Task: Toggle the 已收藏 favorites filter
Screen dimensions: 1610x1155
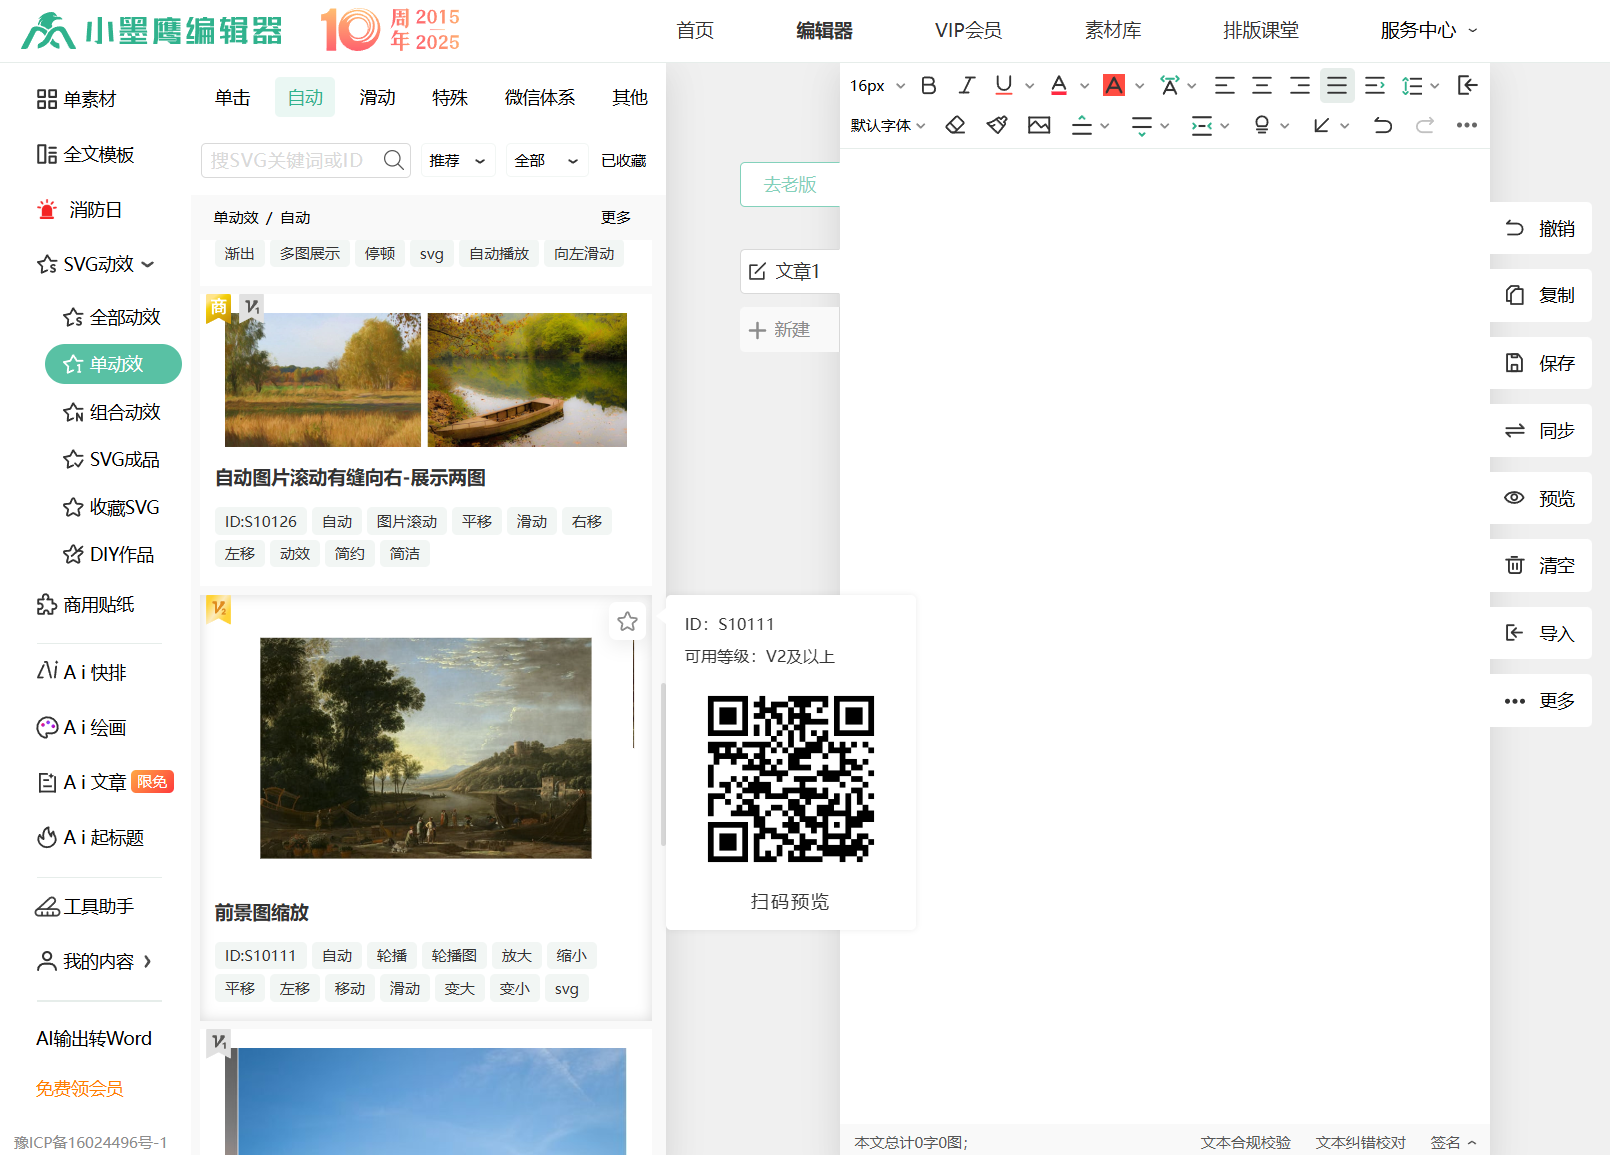Action: pyautogui.click(x=623, y=161)
